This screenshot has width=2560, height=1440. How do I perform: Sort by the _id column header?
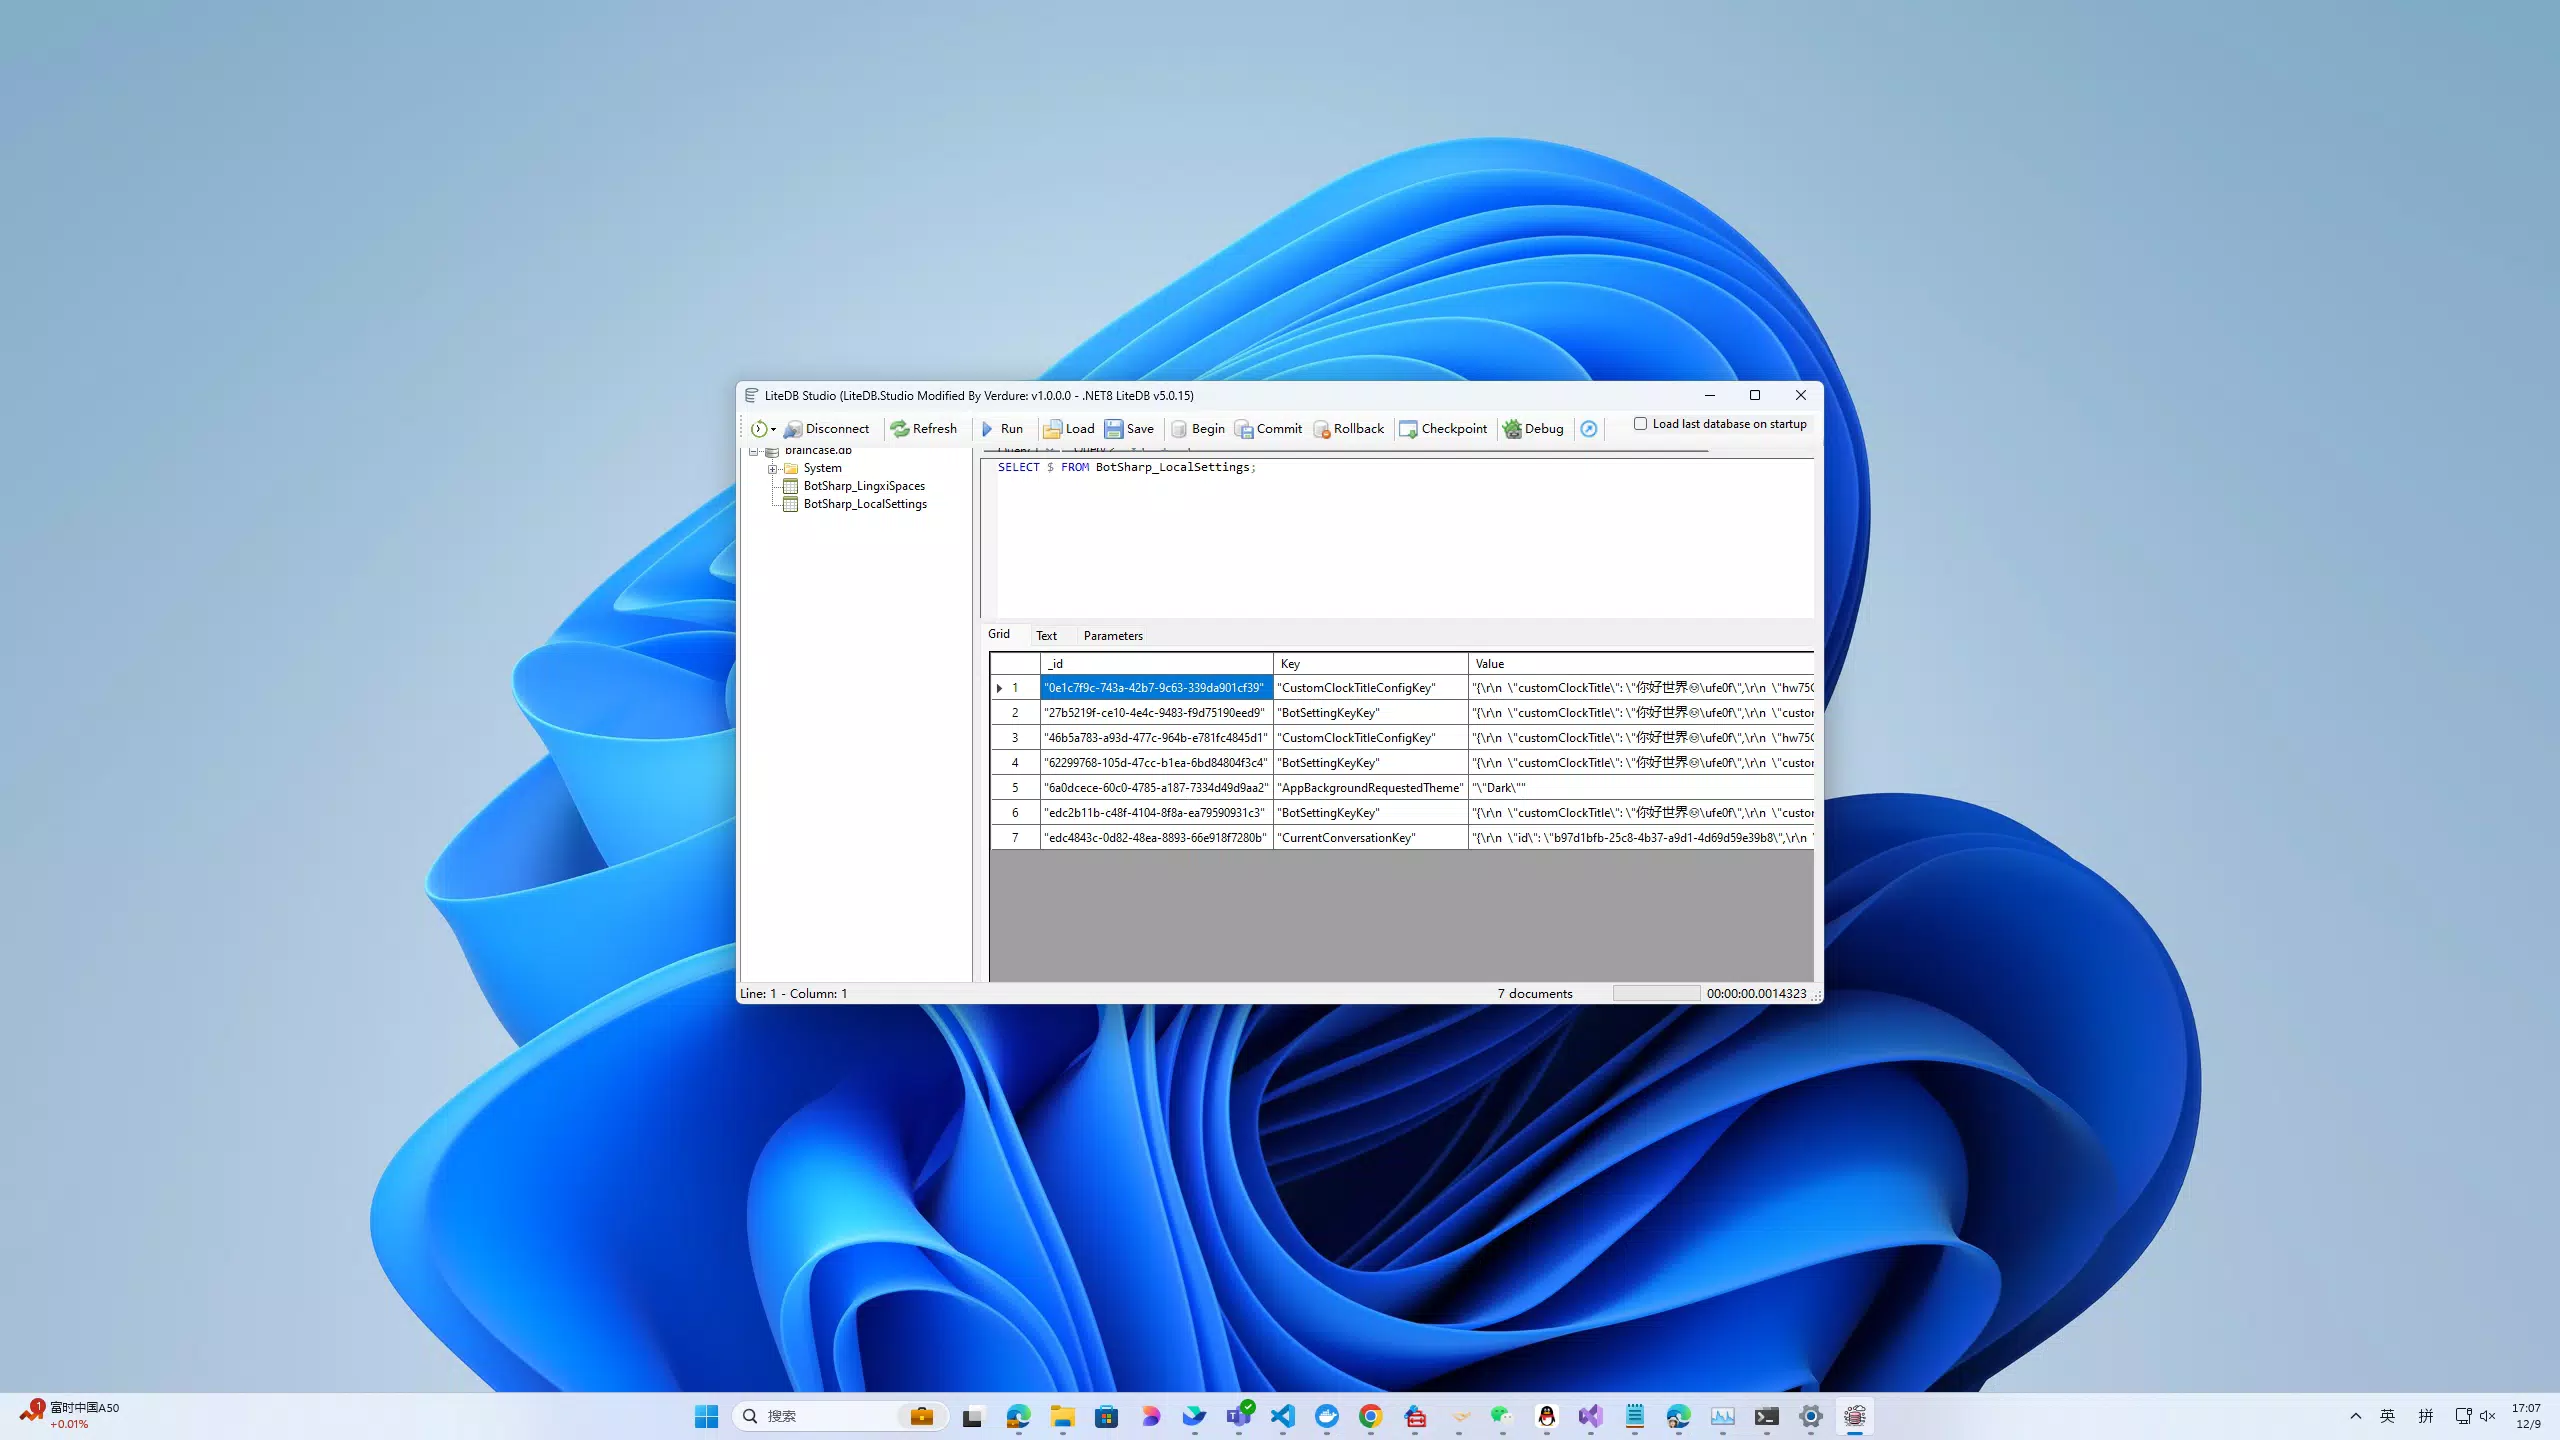[1156, 664]
